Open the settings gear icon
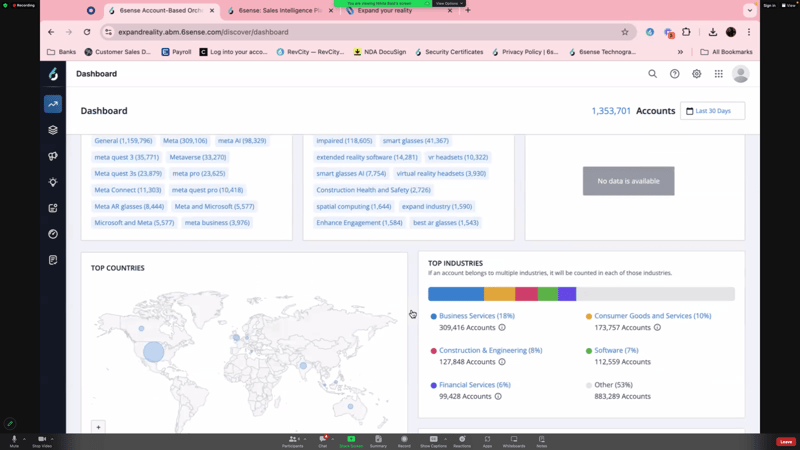The height and width of the screenshot is (450, 800). point(696,74)
